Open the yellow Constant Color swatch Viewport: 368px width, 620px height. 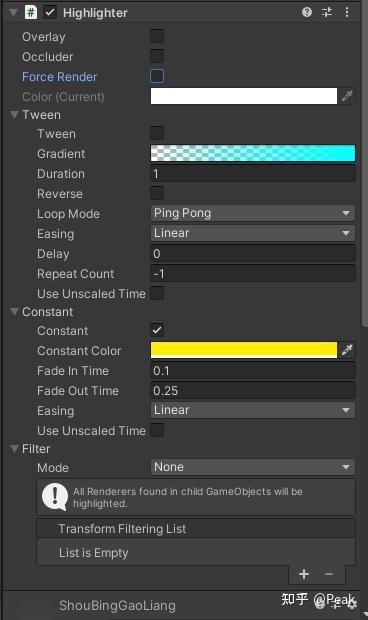(x=244, y=350)
